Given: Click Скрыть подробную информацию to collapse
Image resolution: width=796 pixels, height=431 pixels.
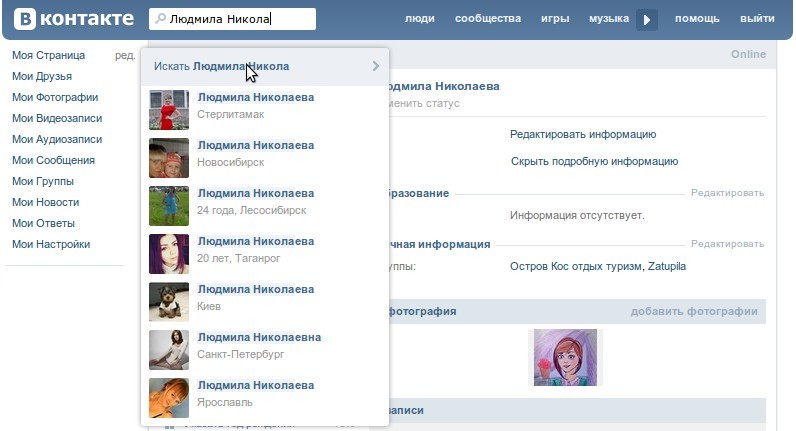Looking at the screenshot, I should (594, 161).
